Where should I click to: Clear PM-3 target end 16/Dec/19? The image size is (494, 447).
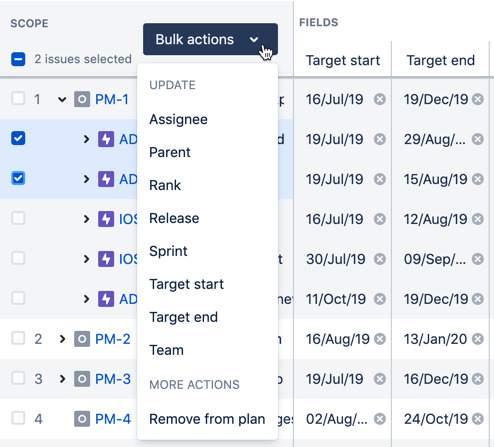[x=478, y=379]
